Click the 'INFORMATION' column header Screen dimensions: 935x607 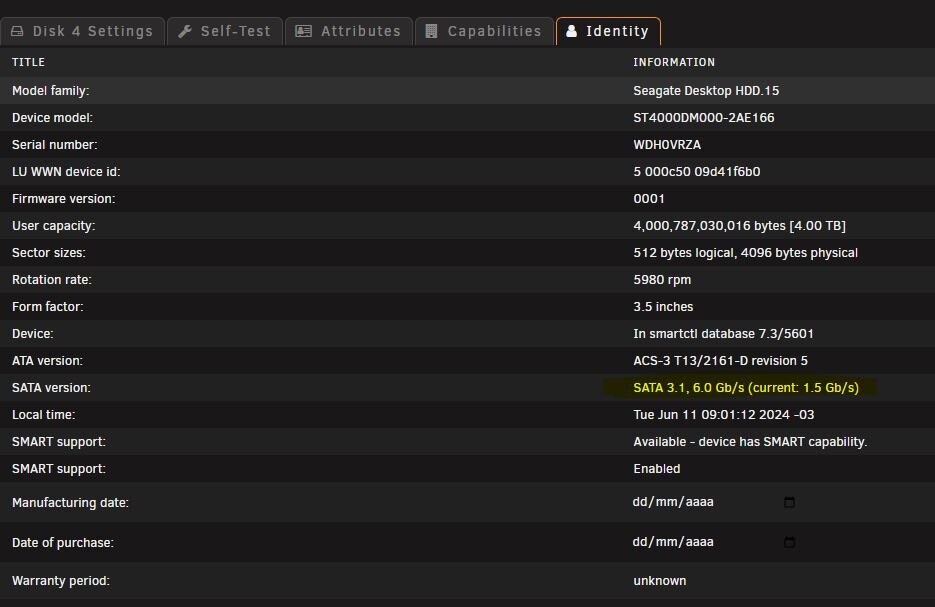click(x=674, y=62)
